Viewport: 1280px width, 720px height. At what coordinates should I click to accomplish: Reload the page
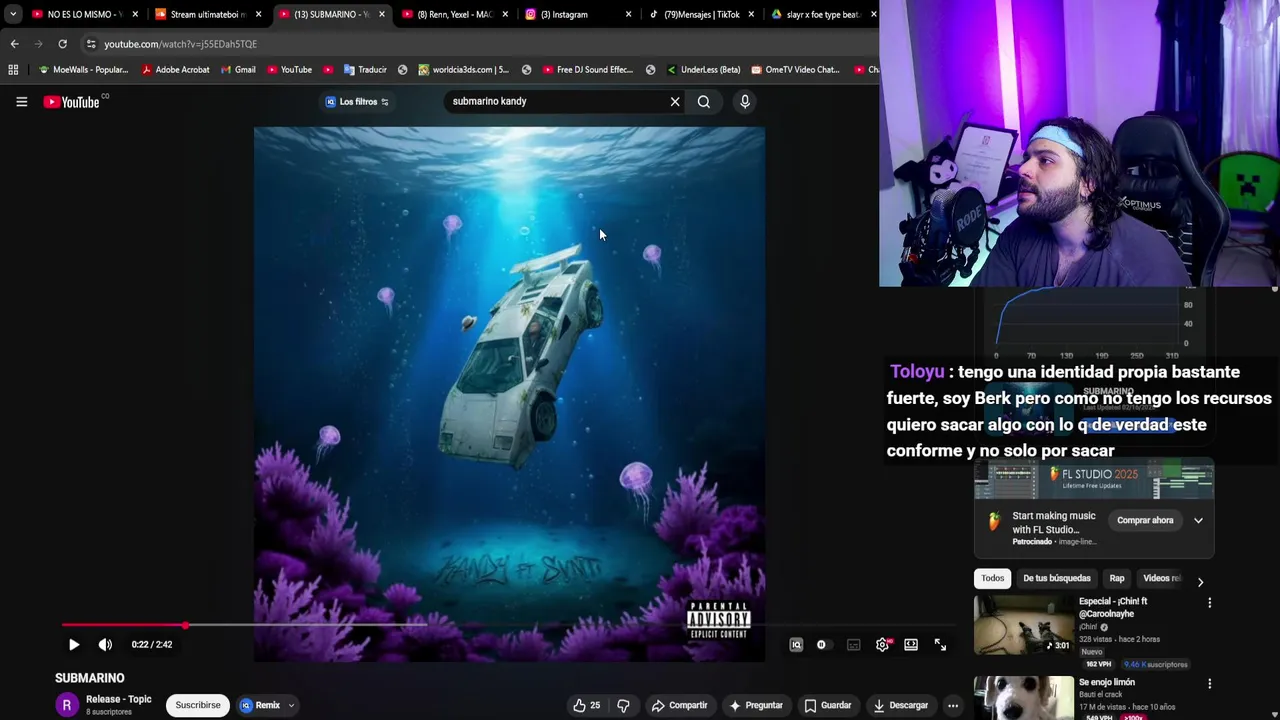click(x=62, y=44)
